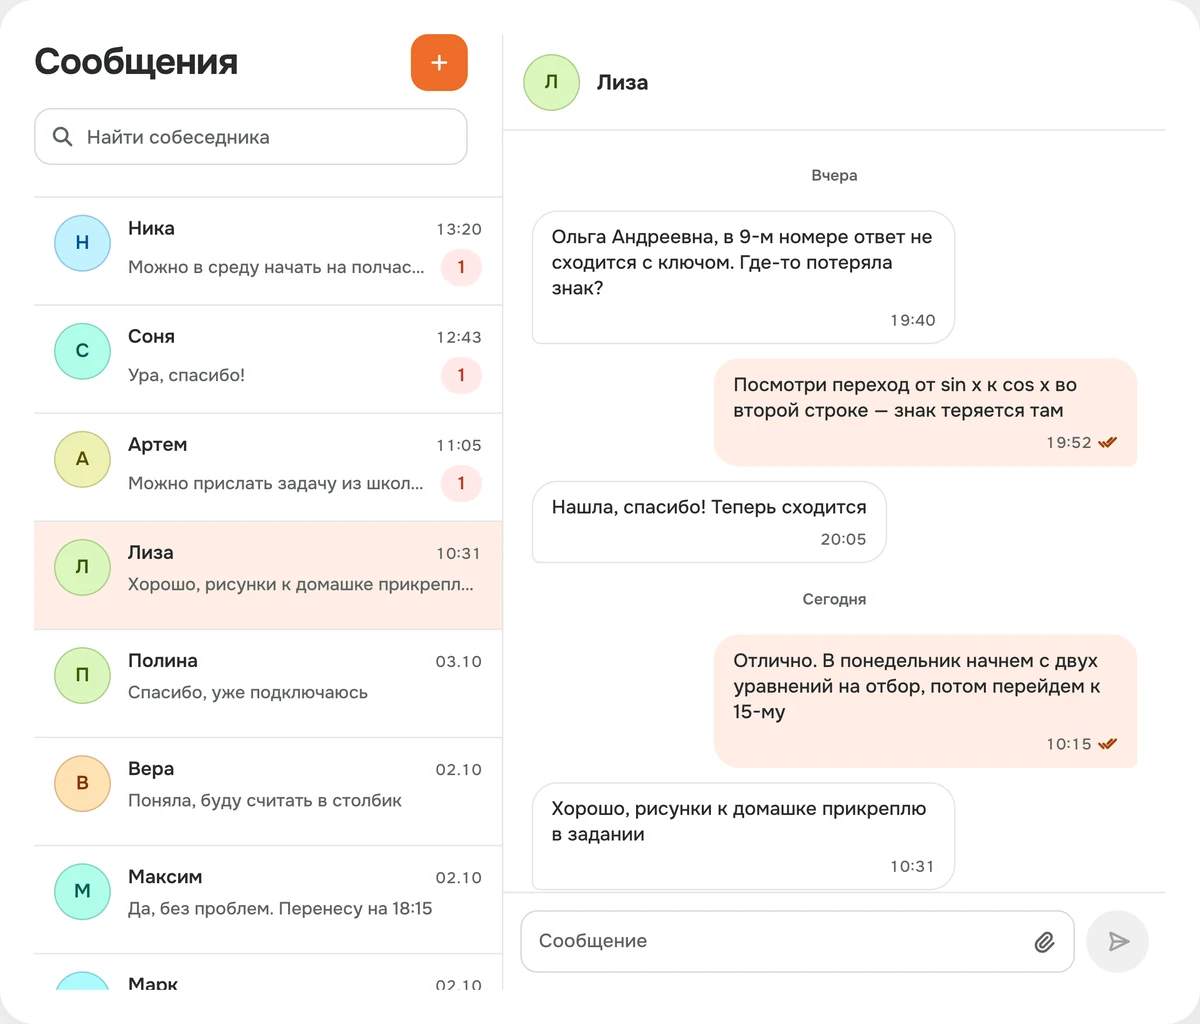Viewport: 1200px width, 1024px height.
Task: Select the Лиза conversation in the list
Action: (x=268, y=575)
